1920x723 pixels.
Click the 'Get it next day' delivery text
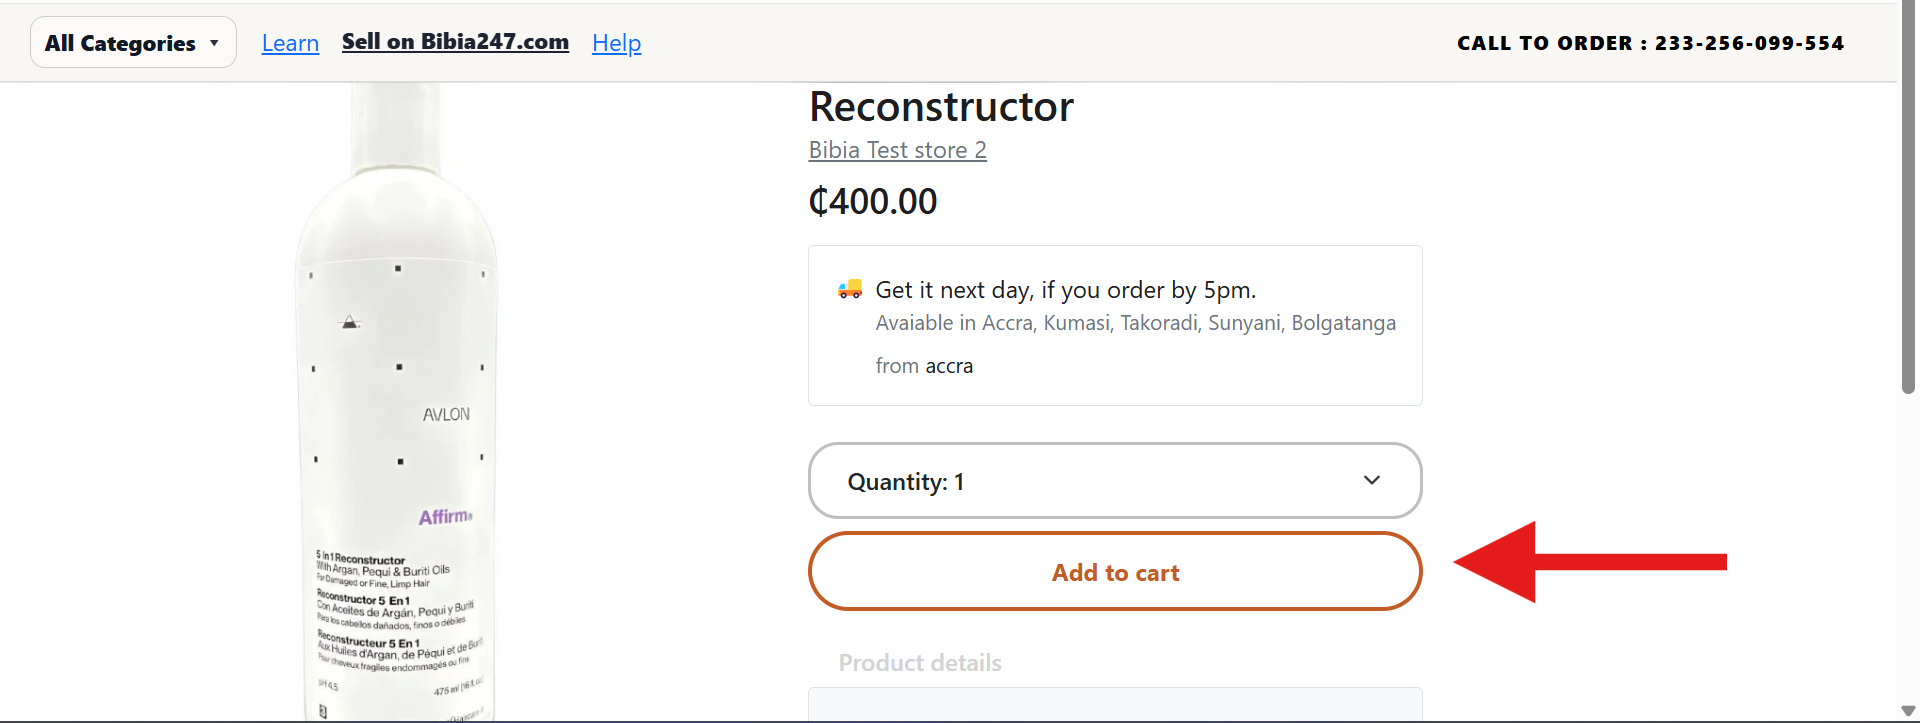tap(1065, 290)
